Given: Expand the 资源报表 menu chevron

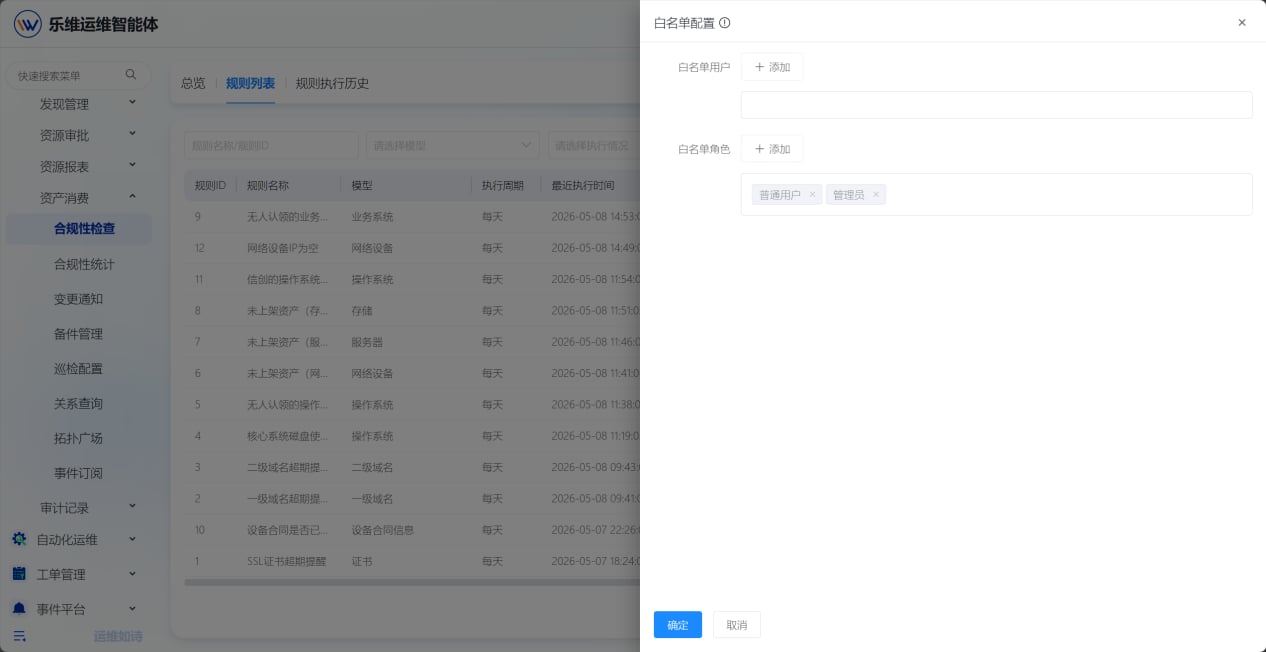Looking at the screenshot, I should click(132, 166).
